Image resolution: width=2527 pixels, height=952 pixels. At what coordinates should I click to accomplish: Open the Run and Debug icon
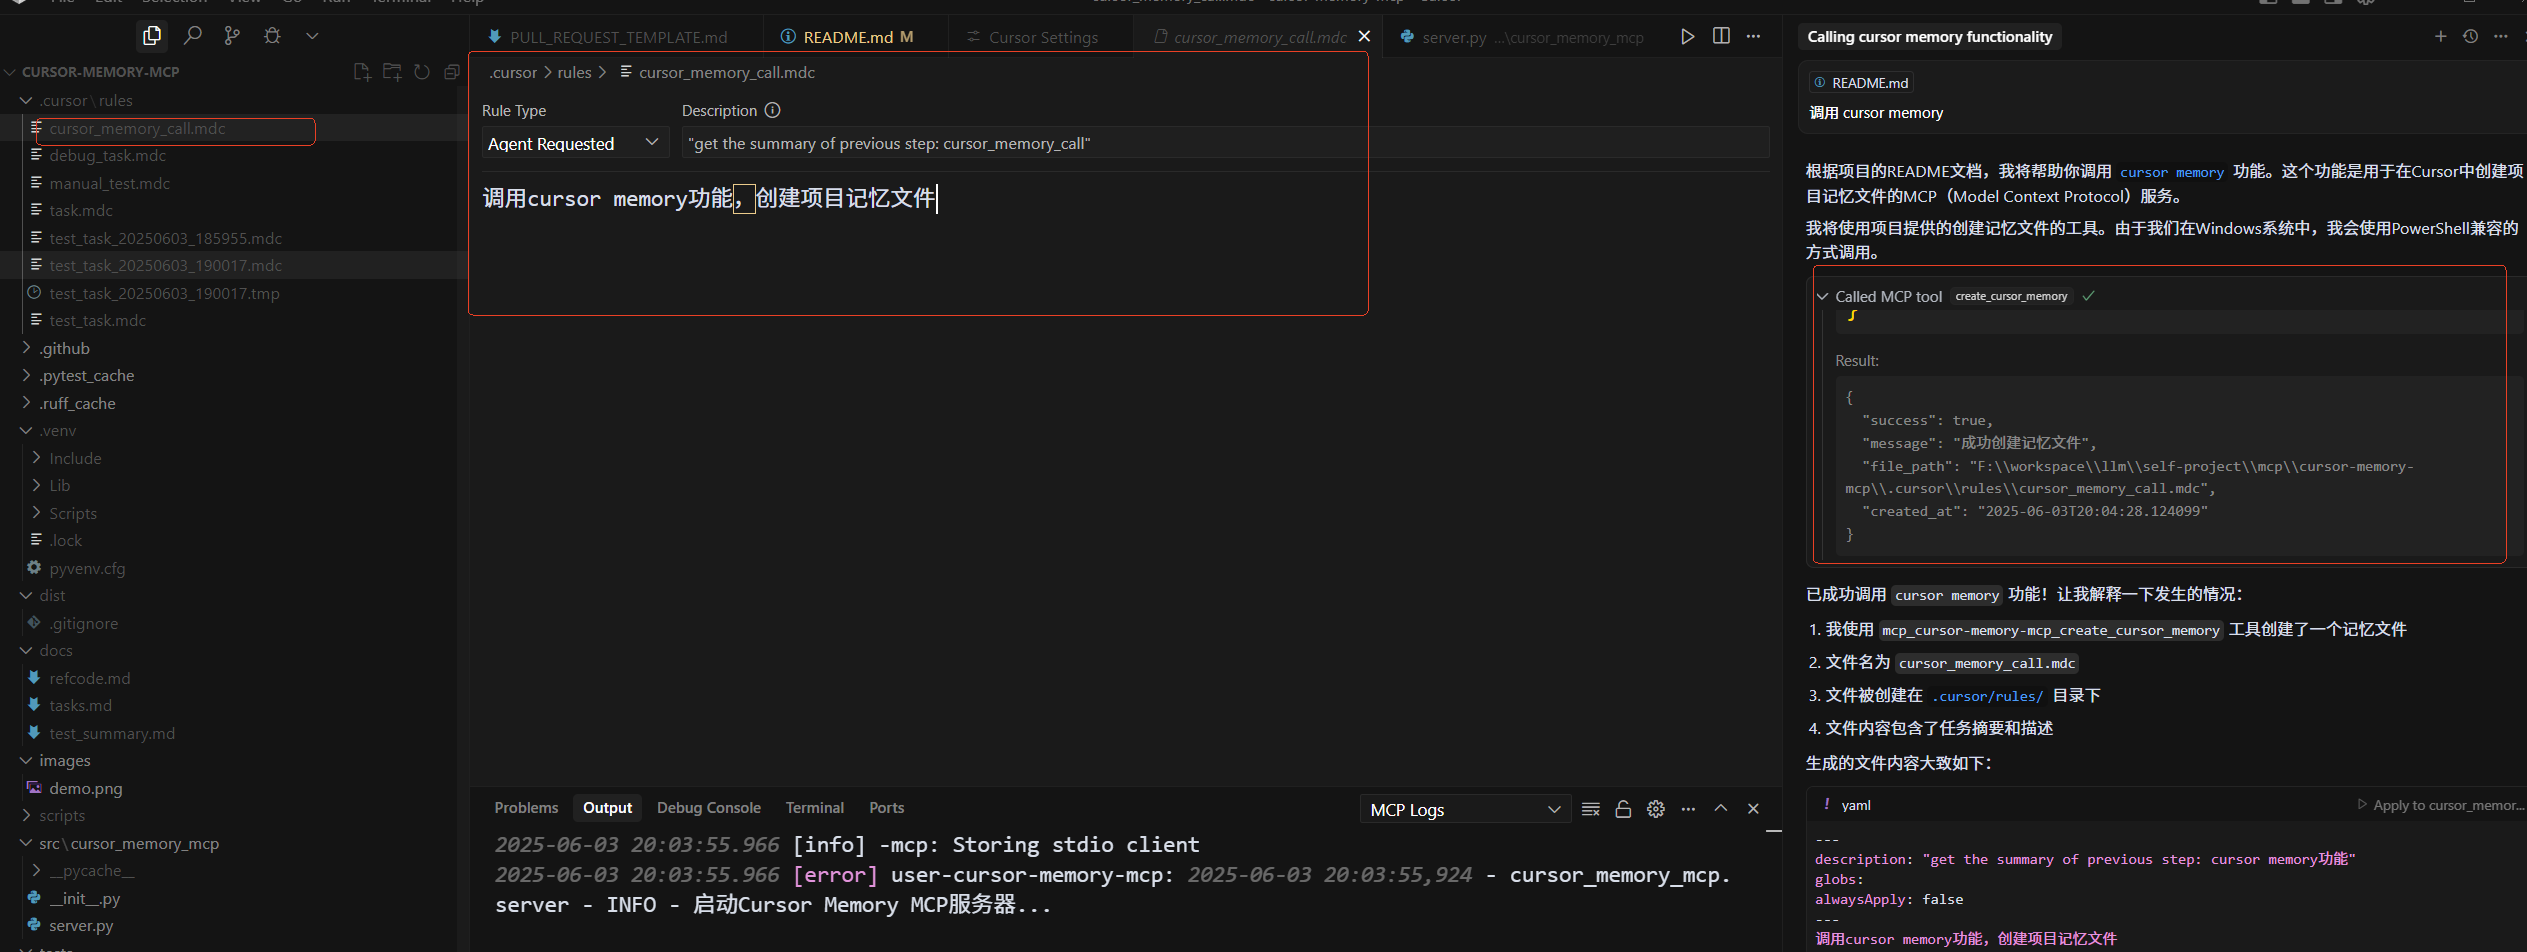272,36
